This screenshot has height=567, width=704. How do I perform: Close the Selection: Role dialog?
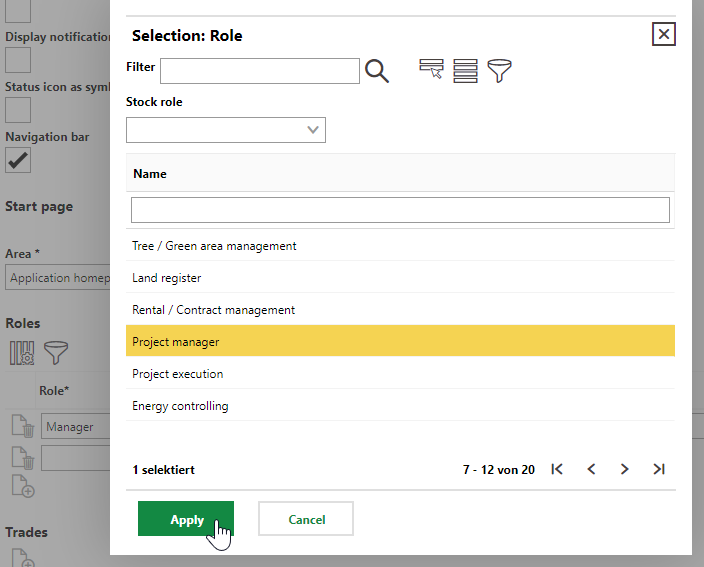click(x=664, y=35)
